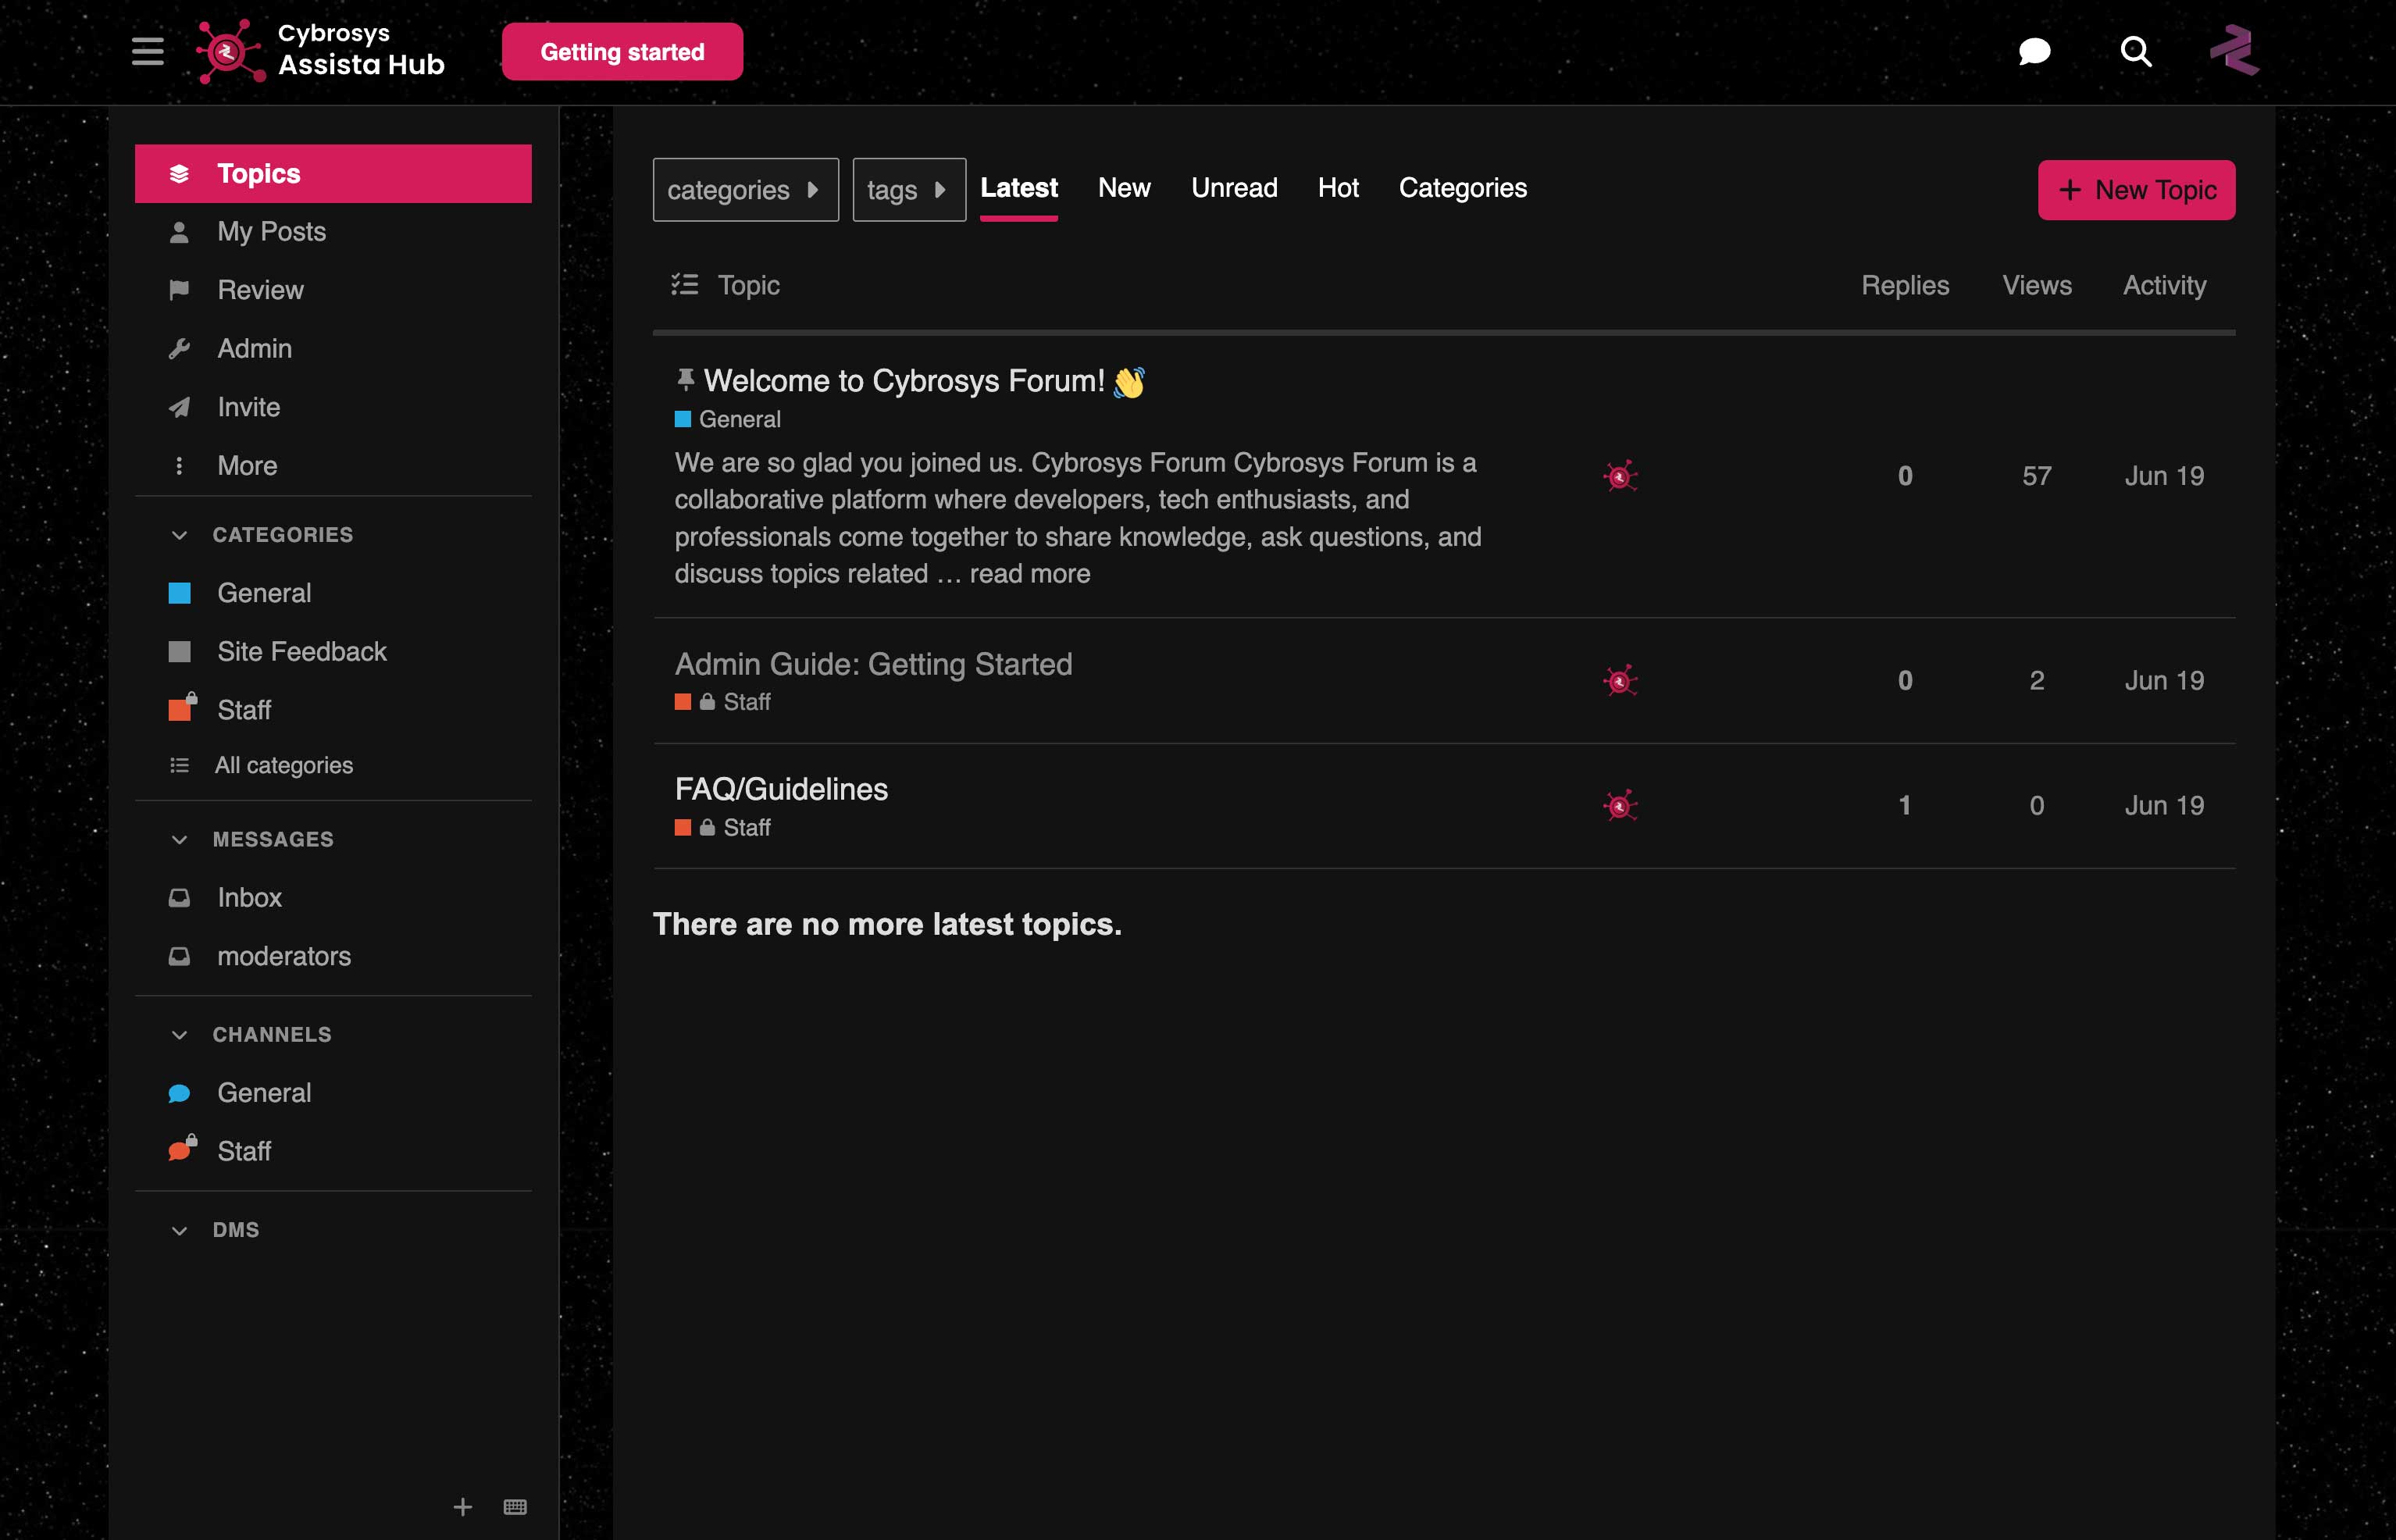Open Admin Guide: Getting Started topic
2396x1540 pixels.
tap(873, 664)
